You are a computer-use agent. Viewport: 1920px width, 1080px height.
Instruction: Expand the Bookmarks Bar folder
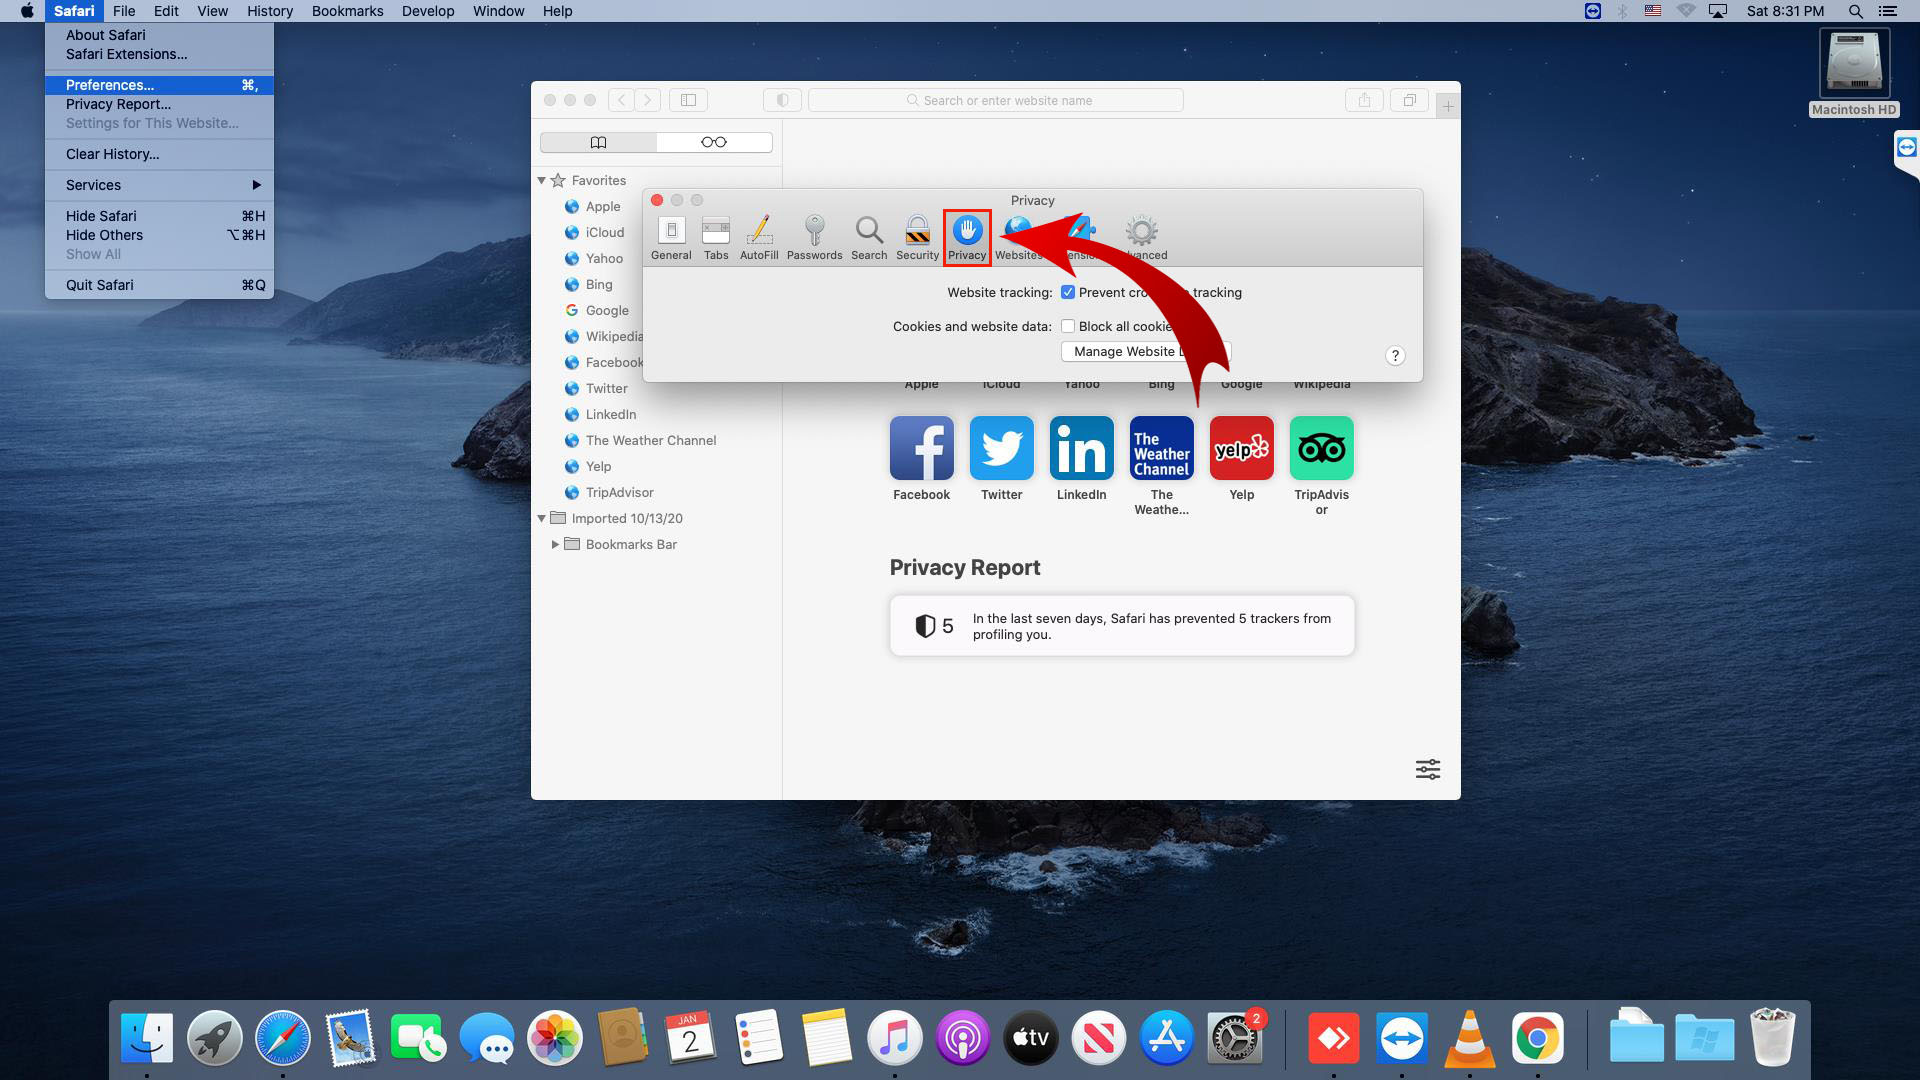[555, 545]
